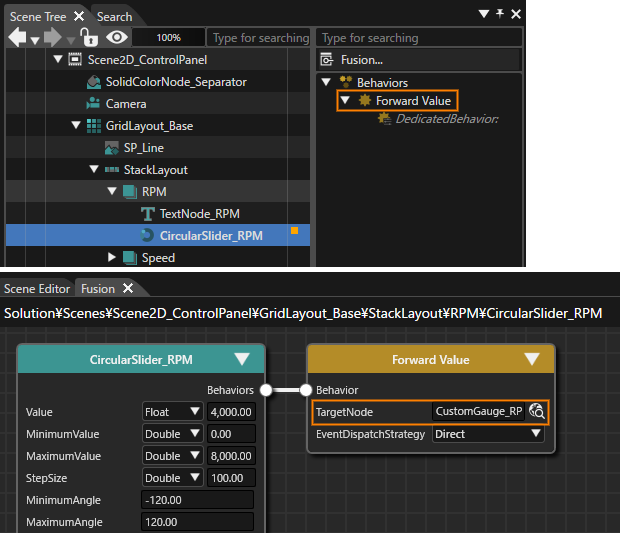Close the Scene Tree tab
620x533 pixels.
pyautogui.click(x=79, y=16)
